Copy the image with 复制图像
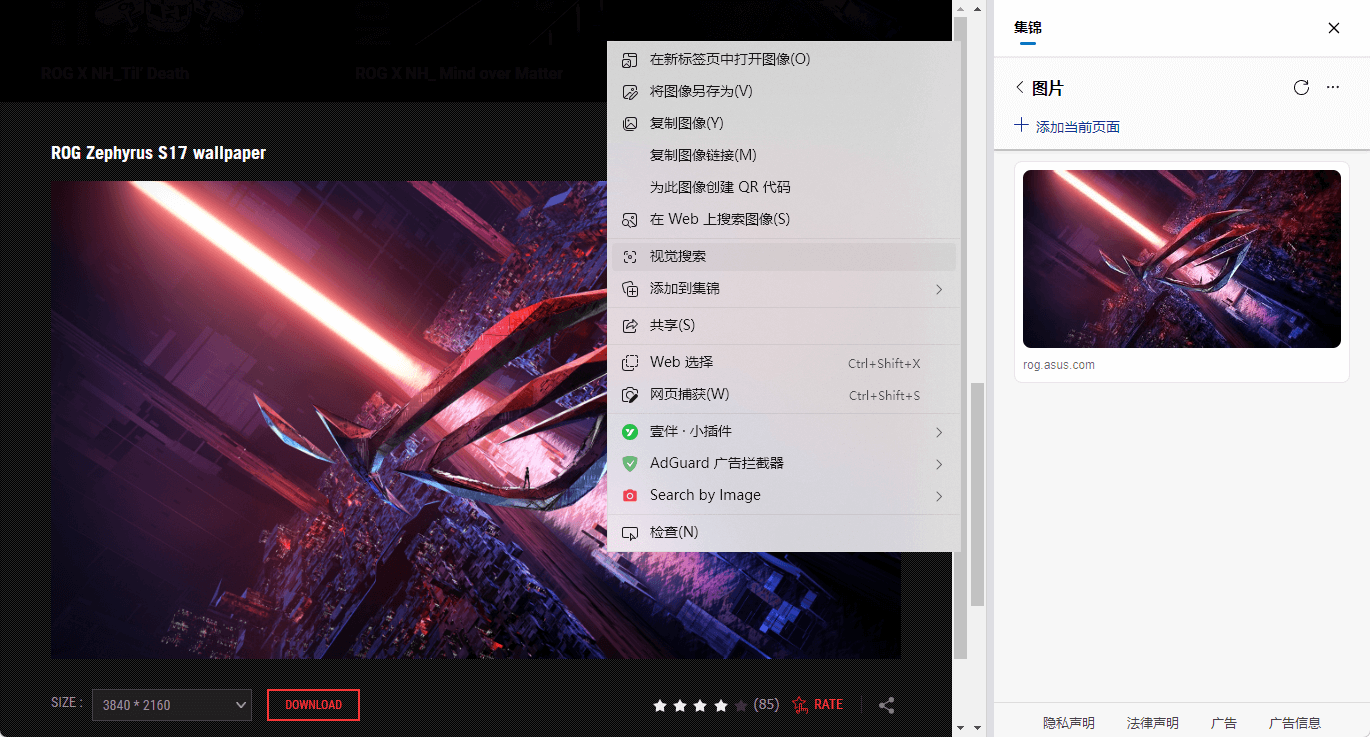Screen dimensions: 1370x737 [x=690, y=123]
